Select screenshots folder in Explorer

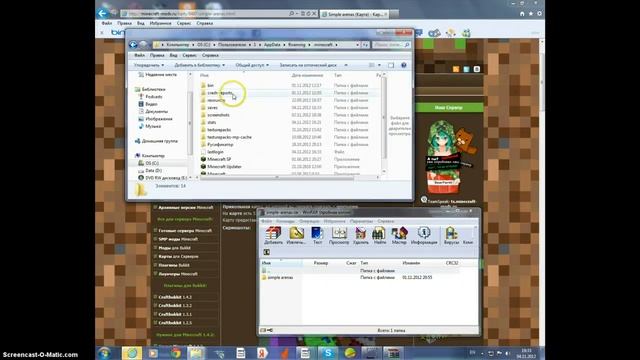coord(218,115)
